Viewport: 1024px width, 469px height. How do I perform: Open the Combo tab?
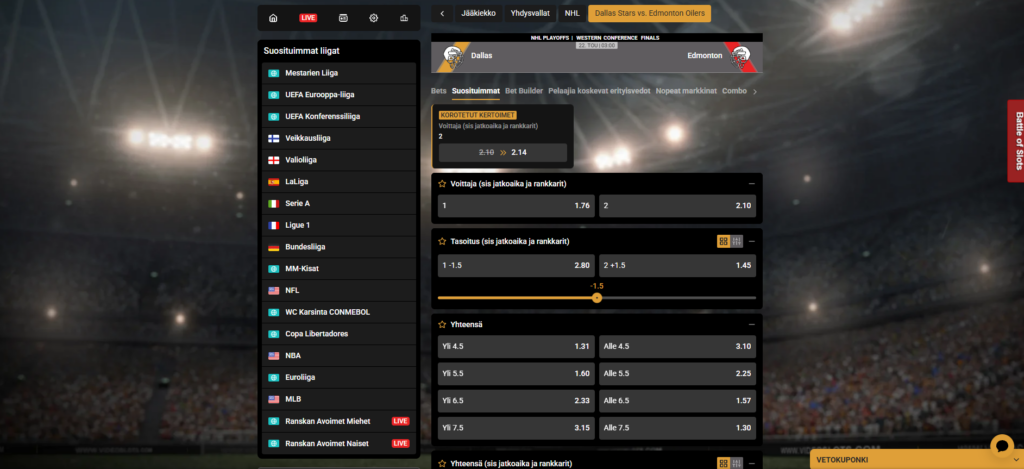click(x=734, y=91)
